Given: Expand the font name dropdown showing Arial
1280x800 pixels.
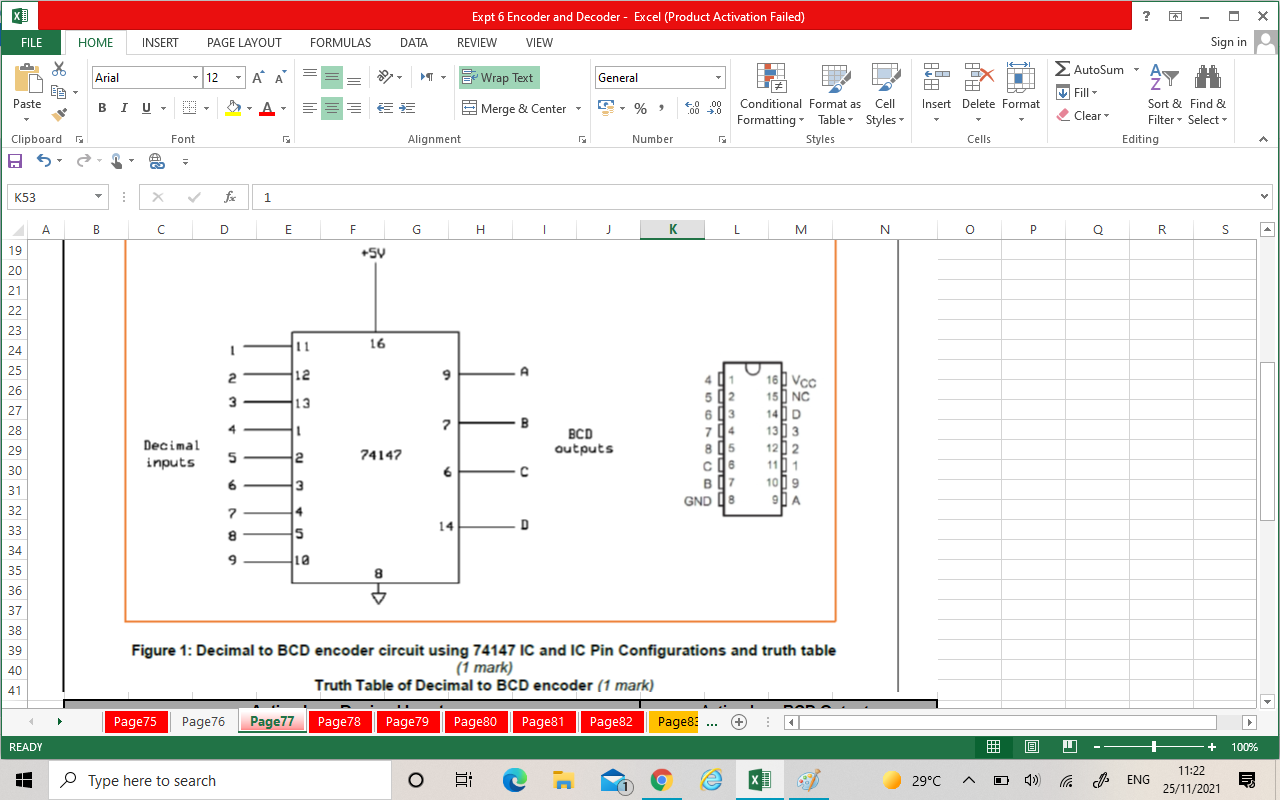Looking at the screenshot, I should [x=195, y=78].
